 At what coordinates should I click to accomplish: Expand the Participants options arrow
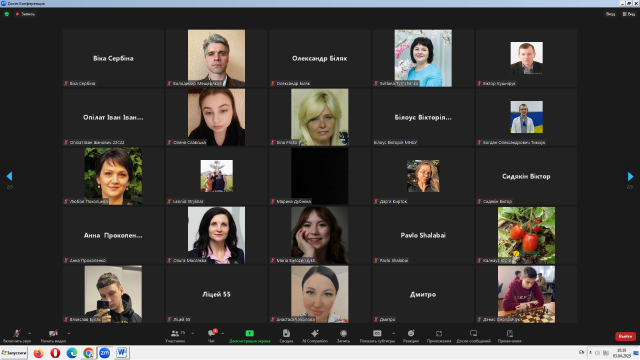(193, 333)
